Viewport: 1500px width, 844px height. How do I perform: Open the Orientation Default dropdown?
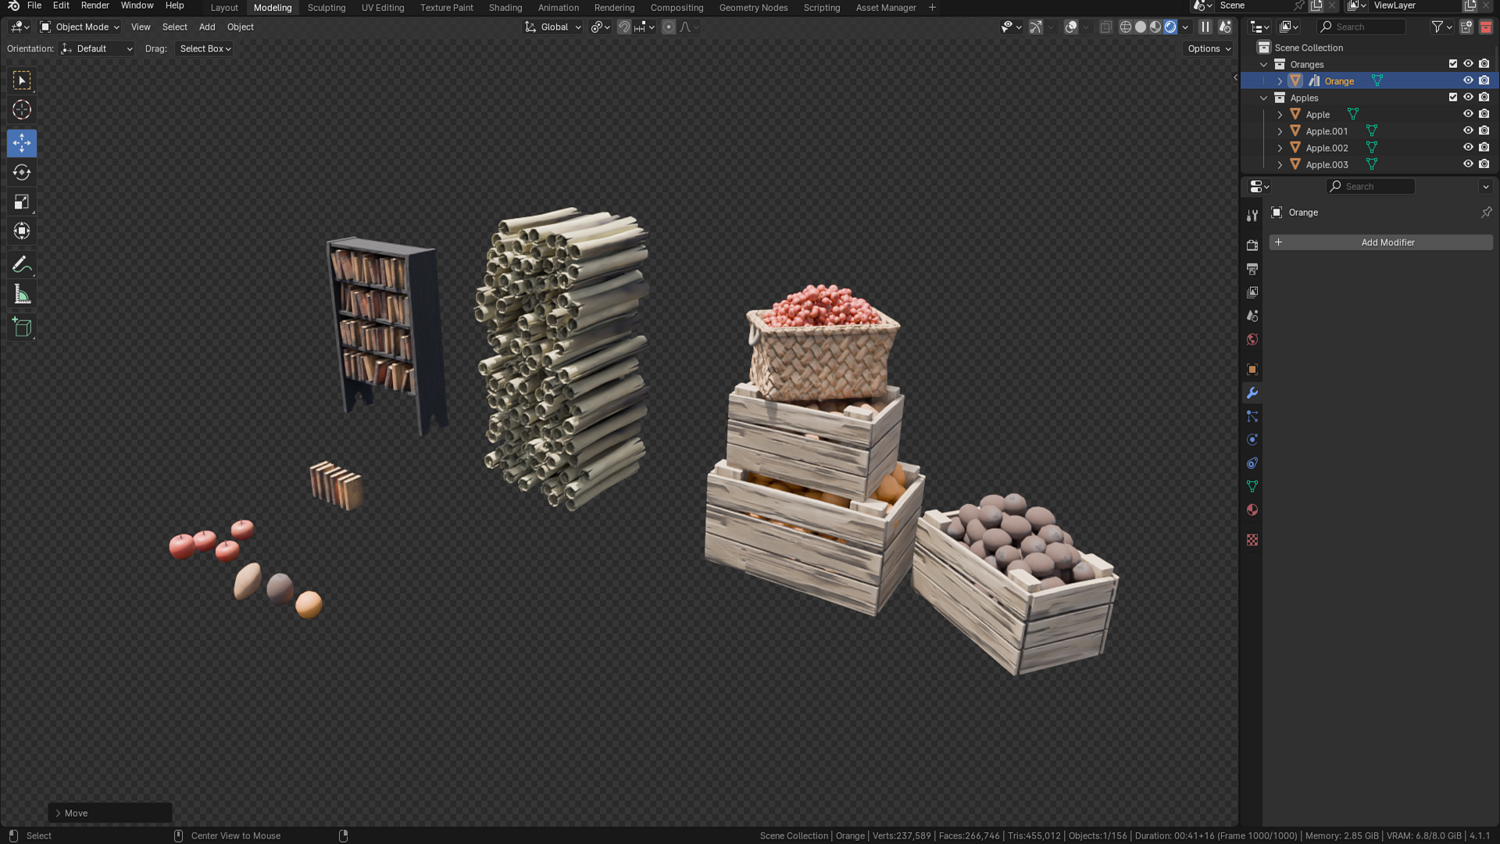tap(97, 48)
